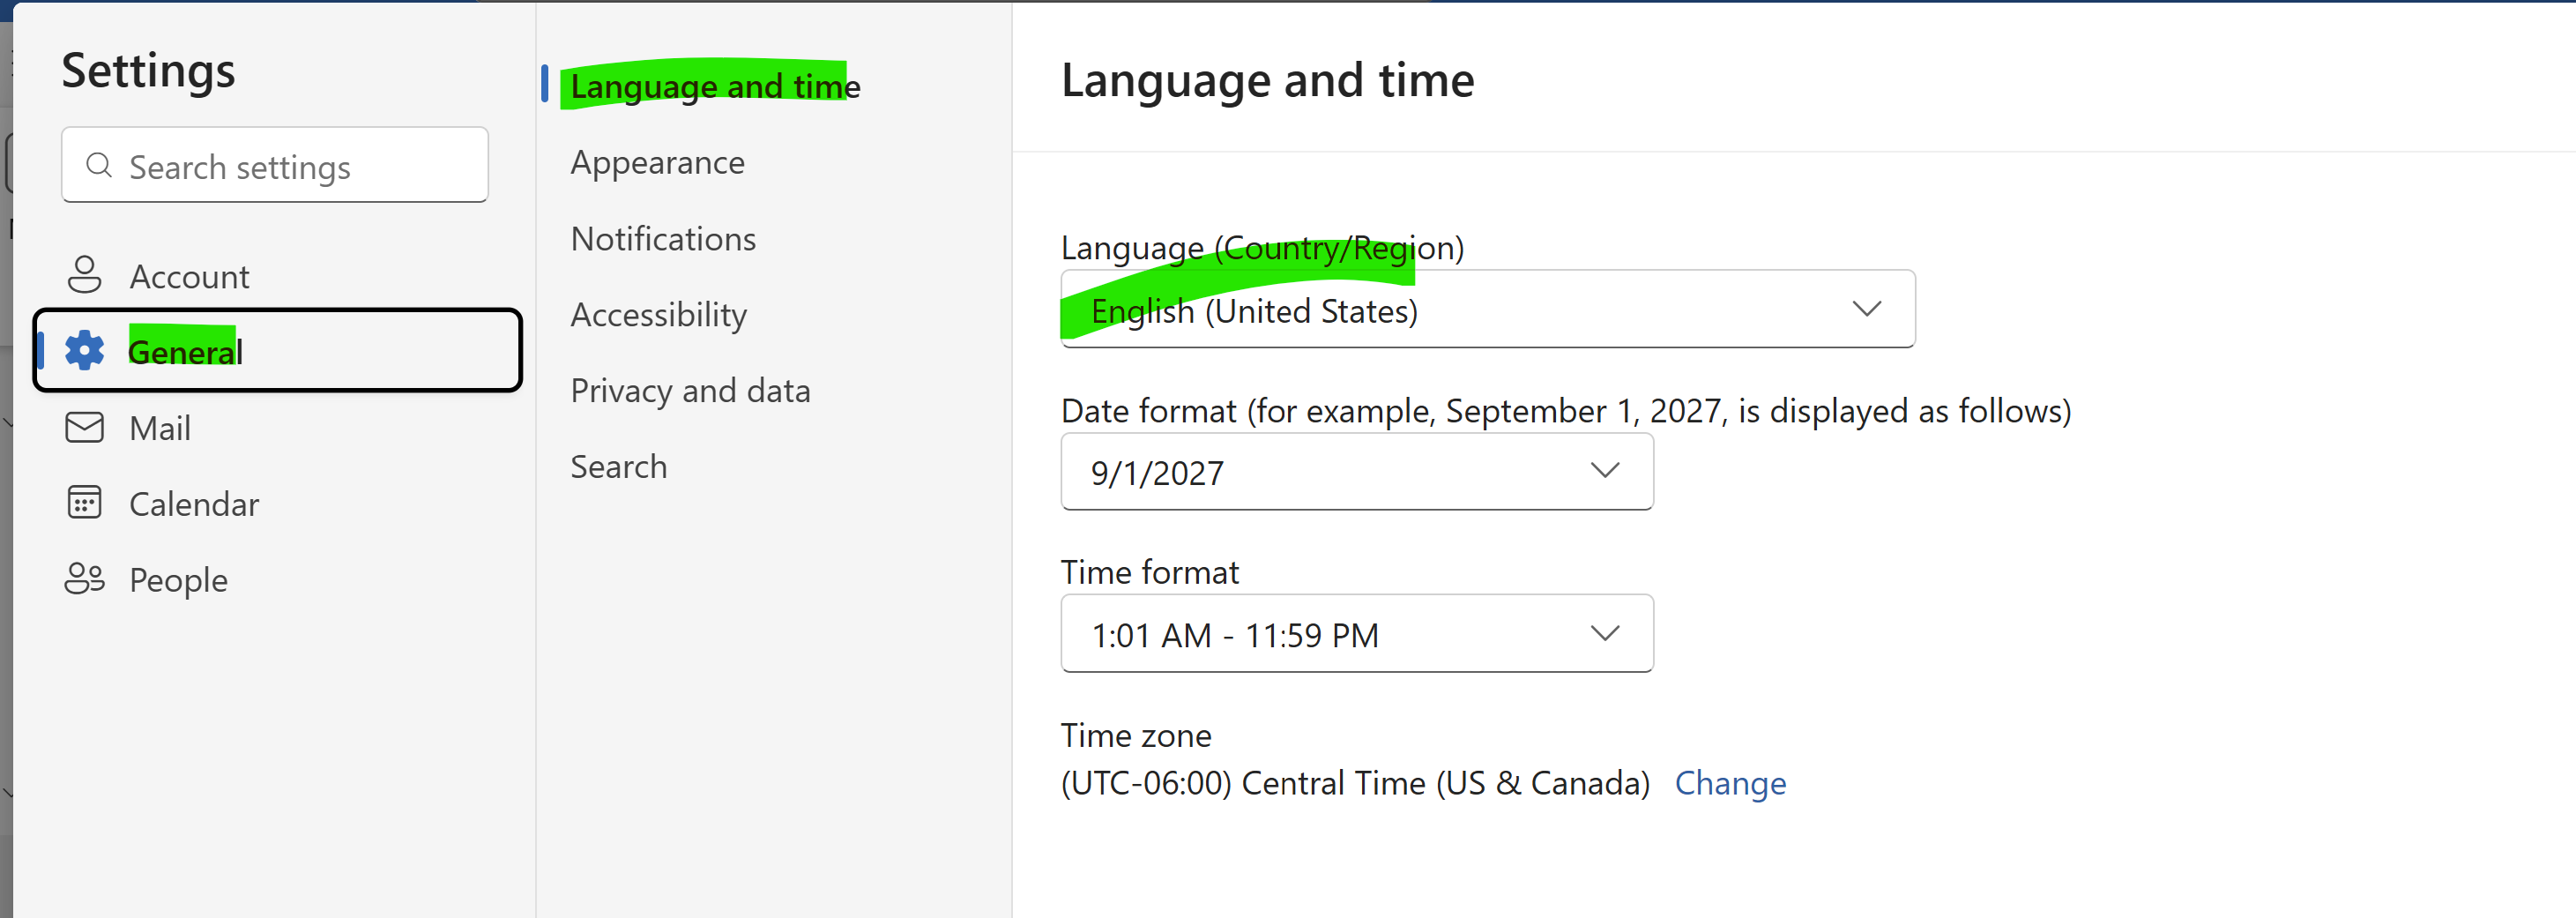Click the Mail envelope icon
Screen dimensions: 2576x918
point(84,427)
